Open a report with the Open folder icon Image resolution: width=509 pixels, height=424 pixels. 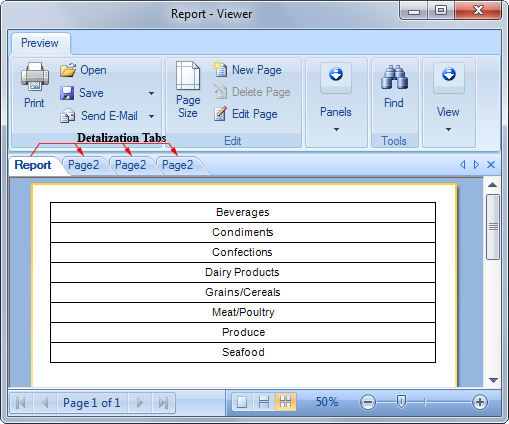(68, 70)
